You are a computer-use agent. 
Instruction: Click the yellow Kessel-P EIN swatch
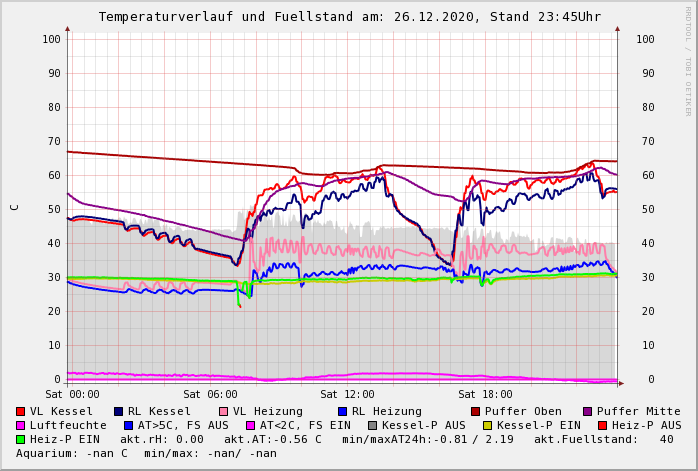(x=488, y=425)
